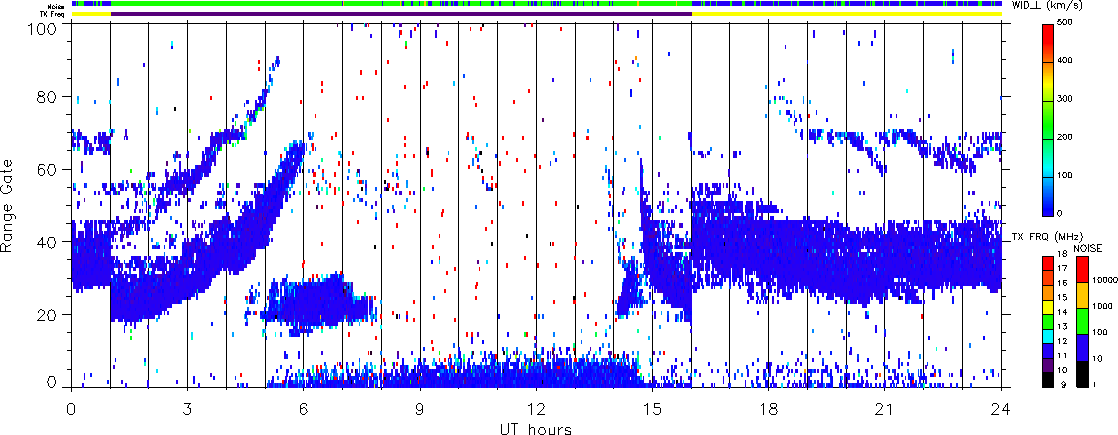The height and width of the screenshot is (435, 1118).
Task: Click the '16' label in TX FRQ legend
Action: 1062,283
